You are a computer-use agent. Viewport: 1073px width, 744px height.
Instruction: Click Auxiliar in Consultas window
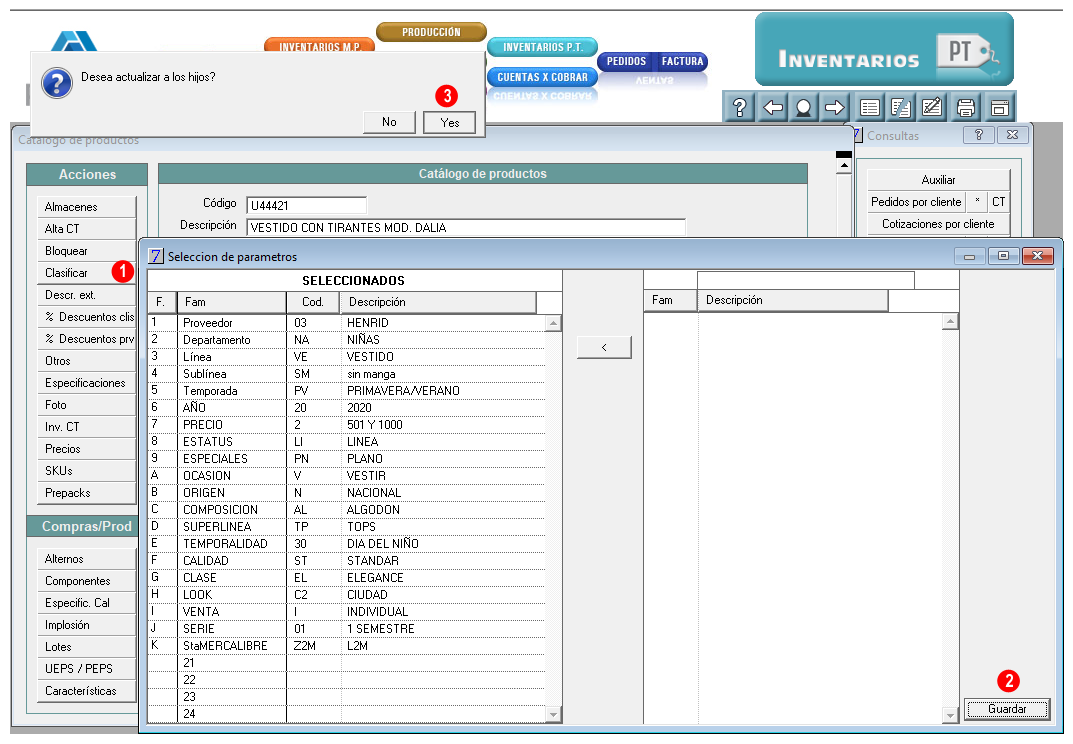(x=938, y=179)
